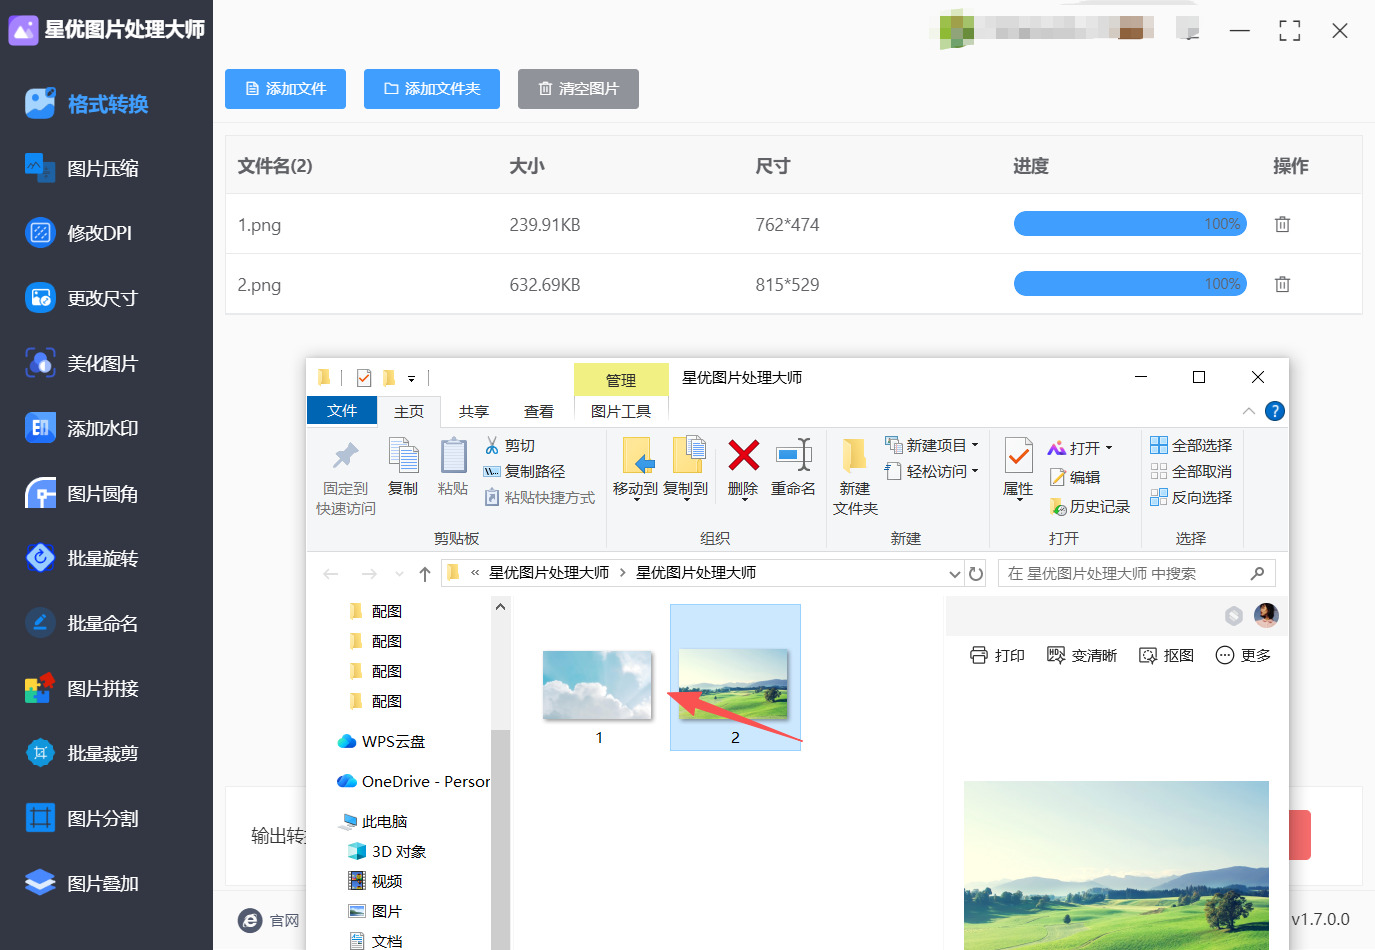This screenshot has height=950, width=1375.
Task: Open the 图片拼接 tool
Action: click(102, 689)
